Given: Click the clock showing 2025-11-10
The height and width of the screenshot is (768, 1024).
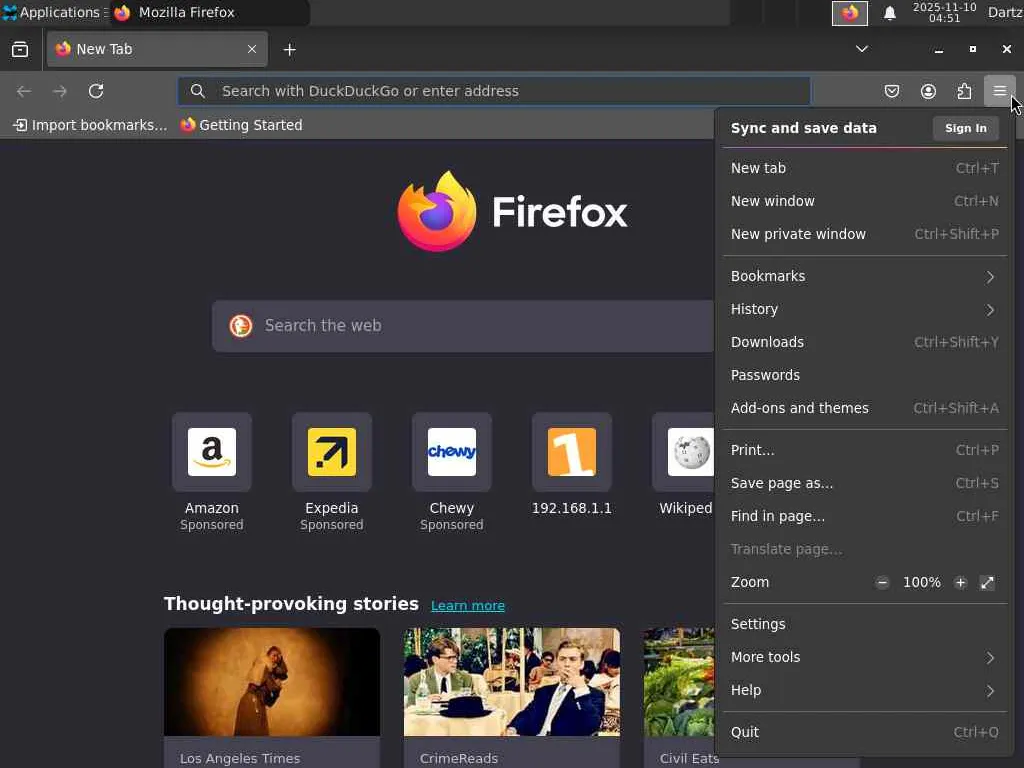Looking at the screenshot, I should [x=944, y=12].
